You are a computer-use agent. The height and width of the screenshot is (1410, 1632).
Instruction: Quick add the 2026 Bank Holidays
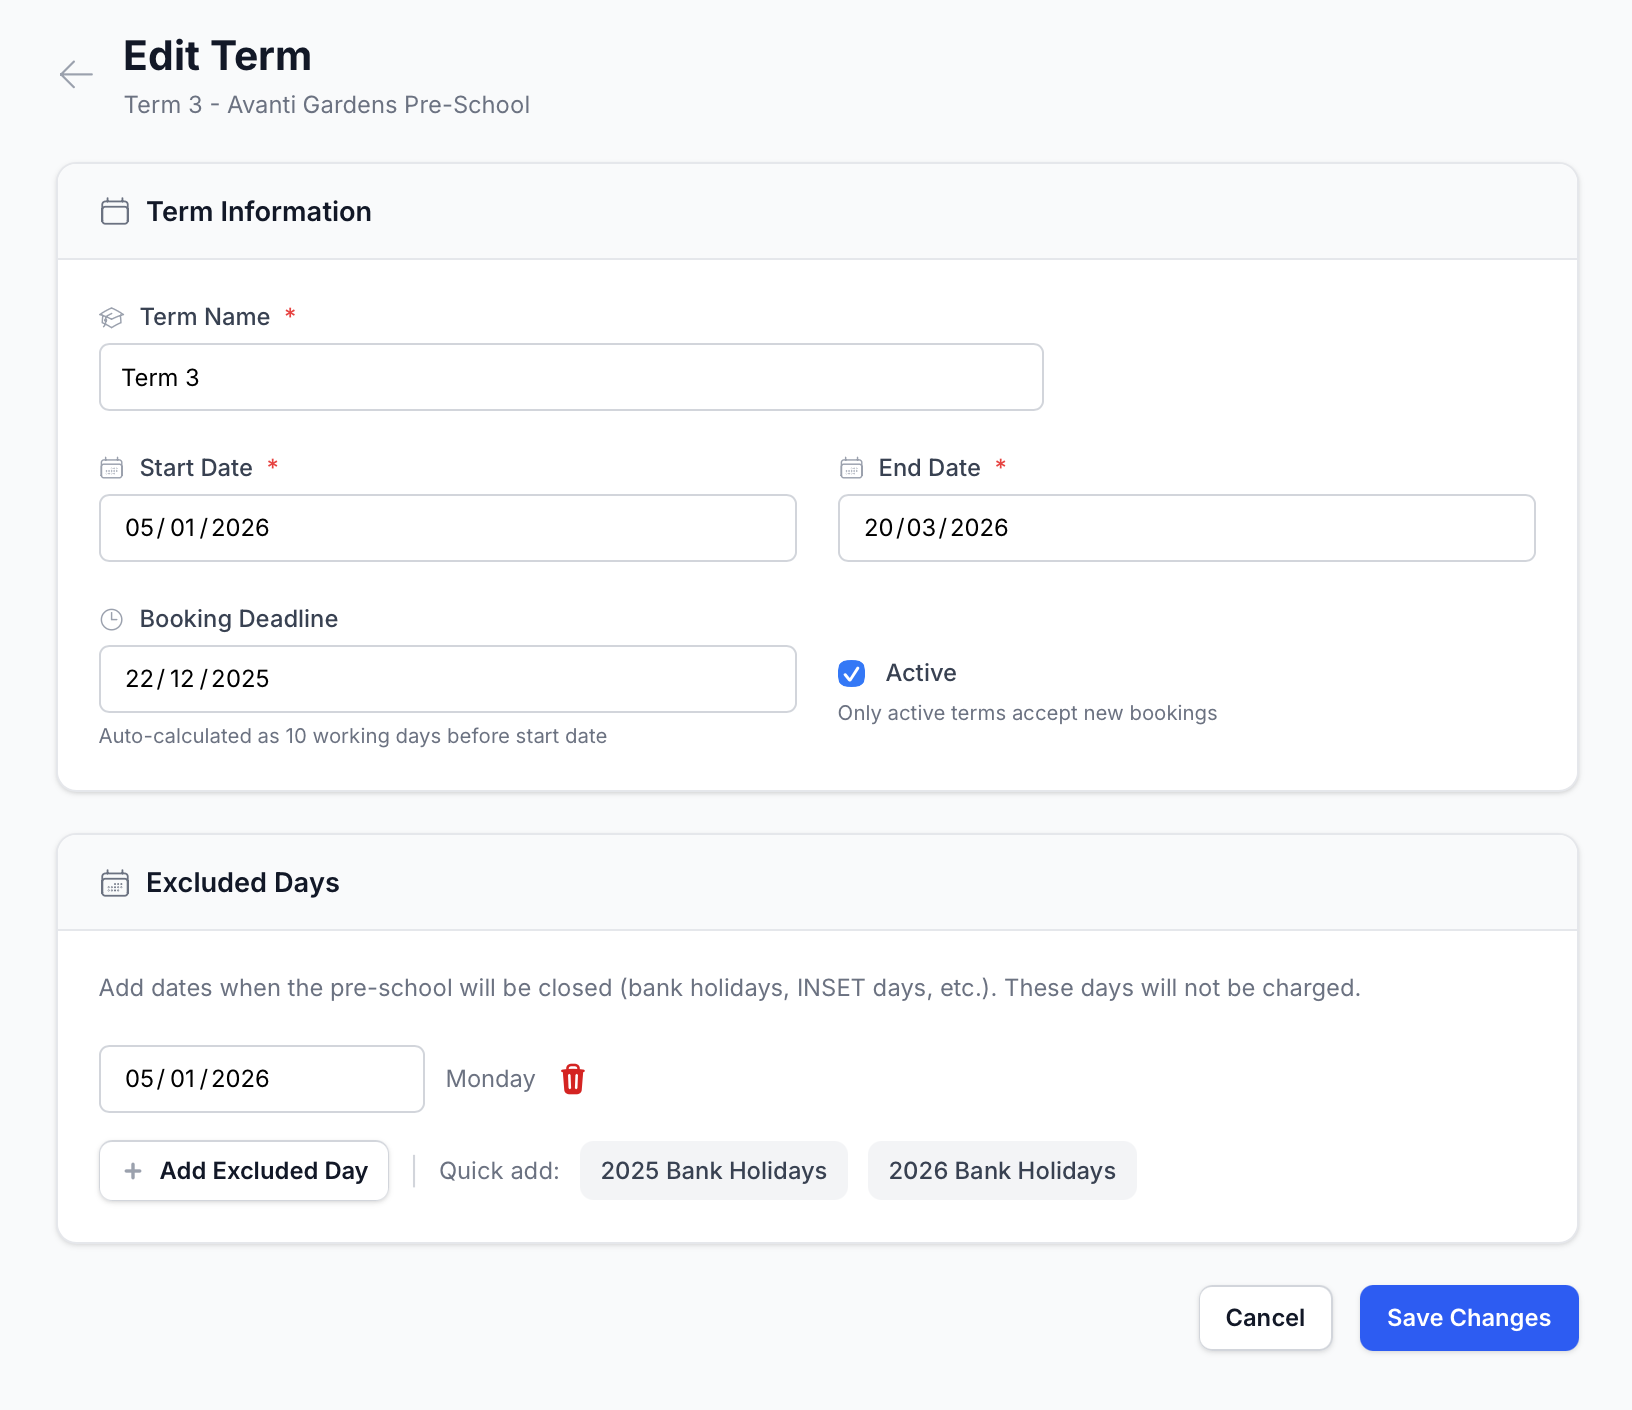click(x=1001, y=1170)
